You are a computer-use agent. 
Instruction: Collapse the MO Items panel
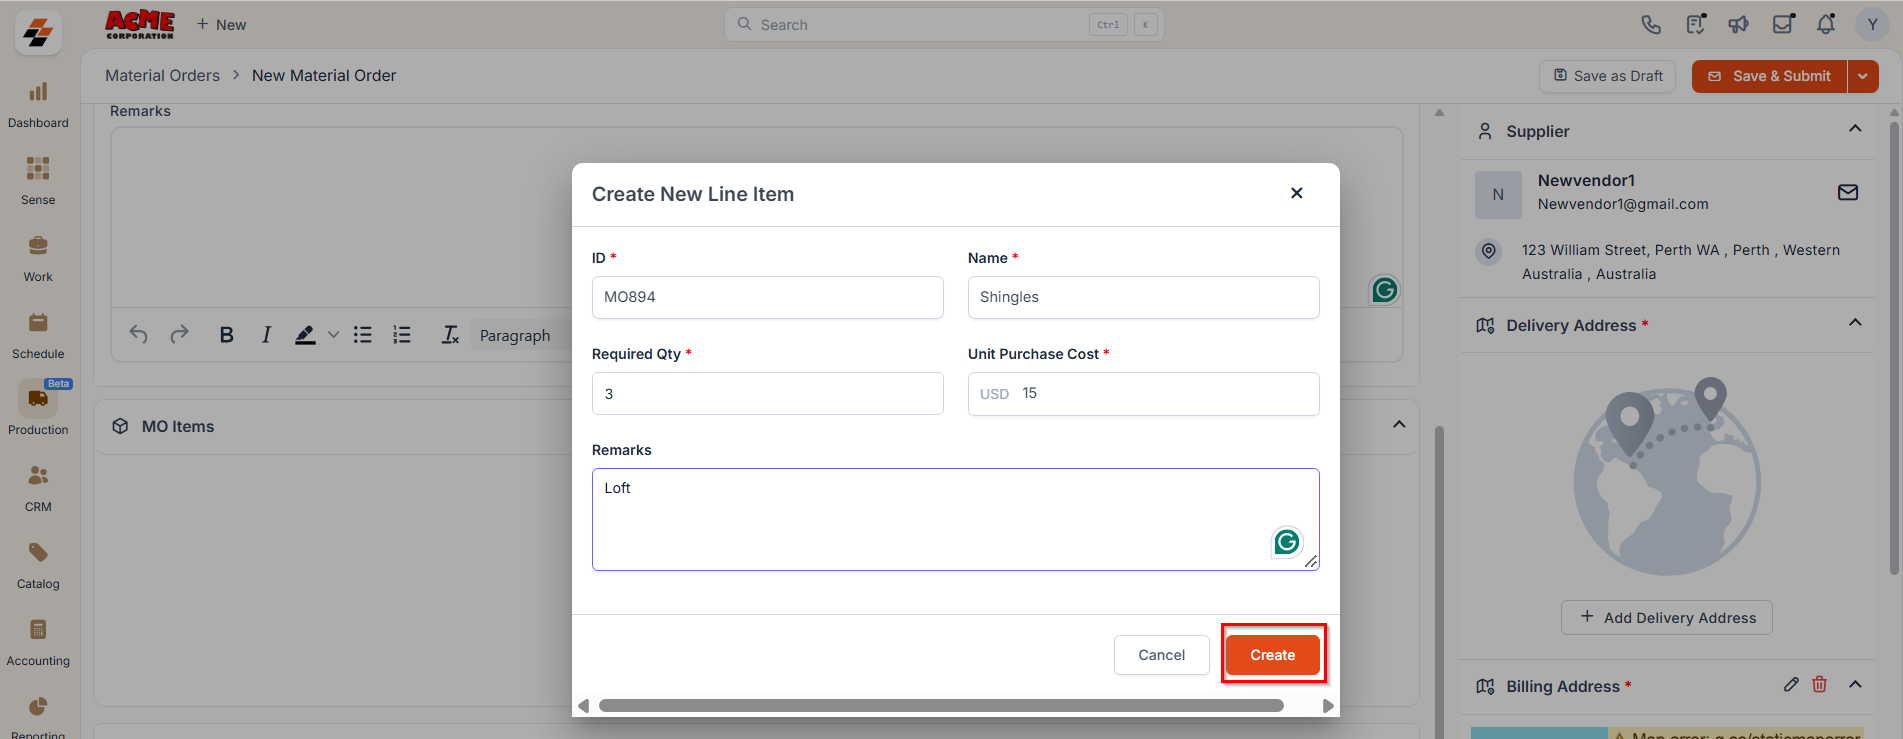point(1399,425)
